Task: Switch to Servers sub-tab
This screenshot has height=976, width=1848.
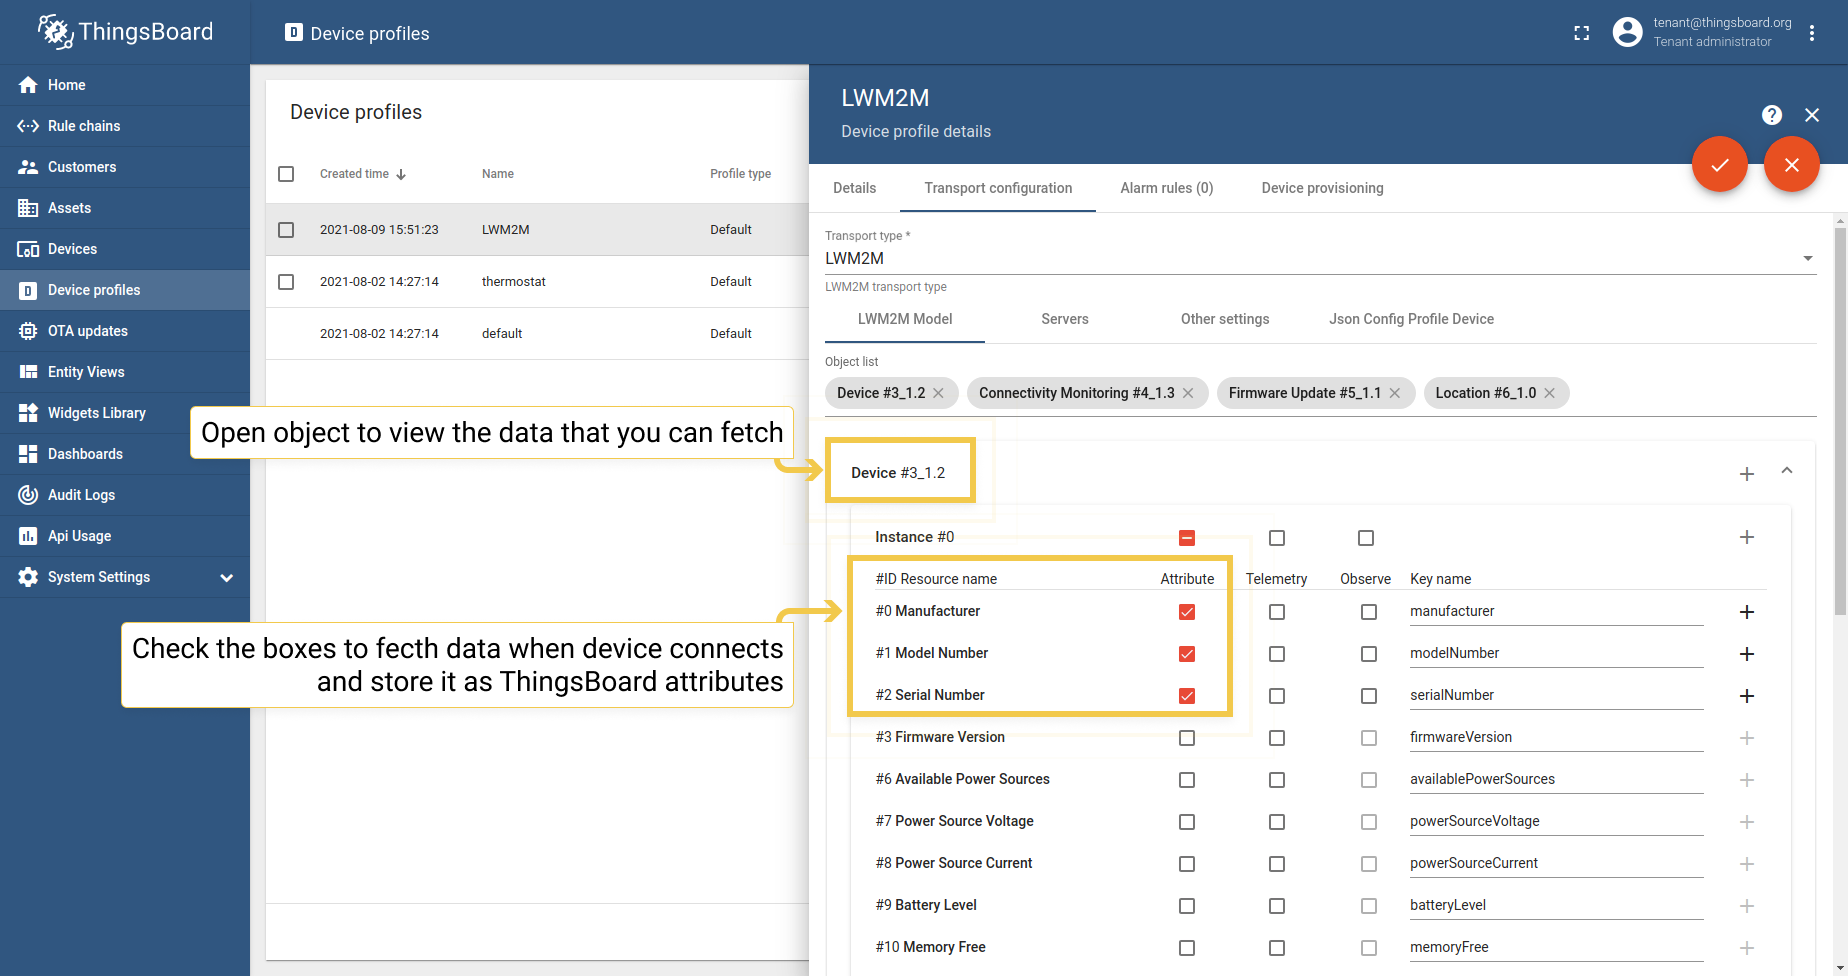Action: pos(1064,319)
